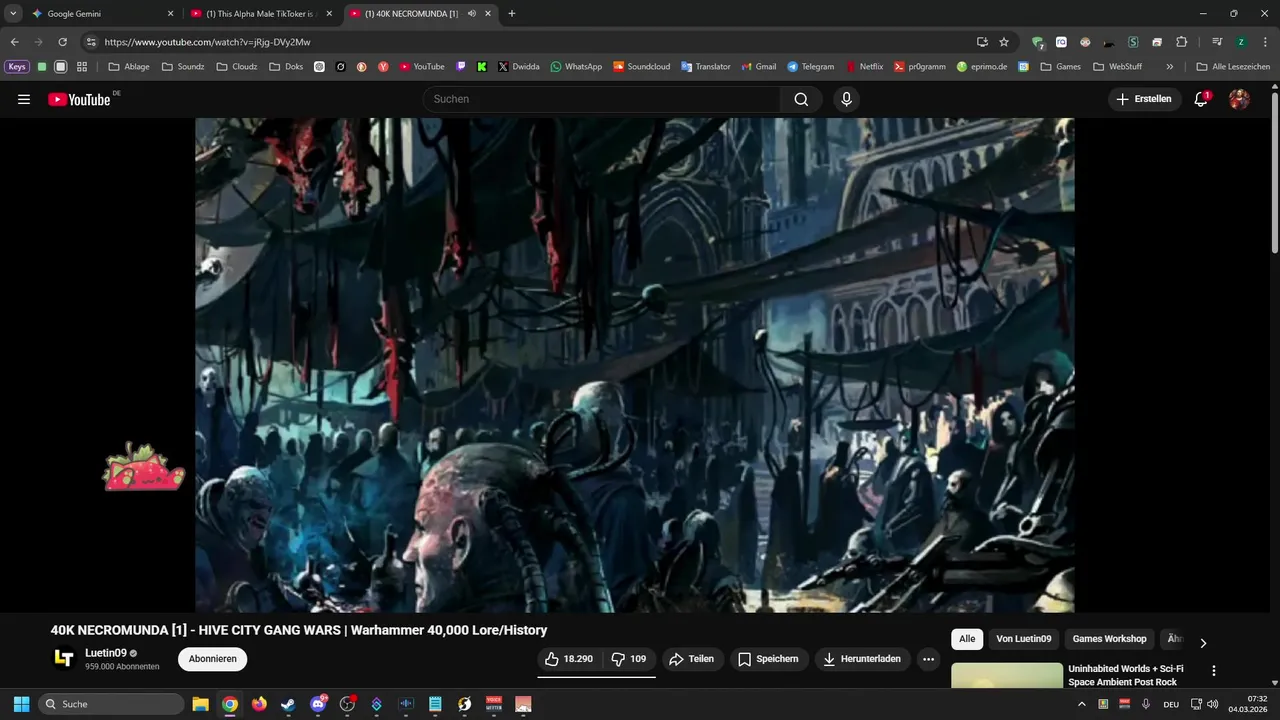
Task: Expand hidden system tray icons
Action: coord(1081,704)
